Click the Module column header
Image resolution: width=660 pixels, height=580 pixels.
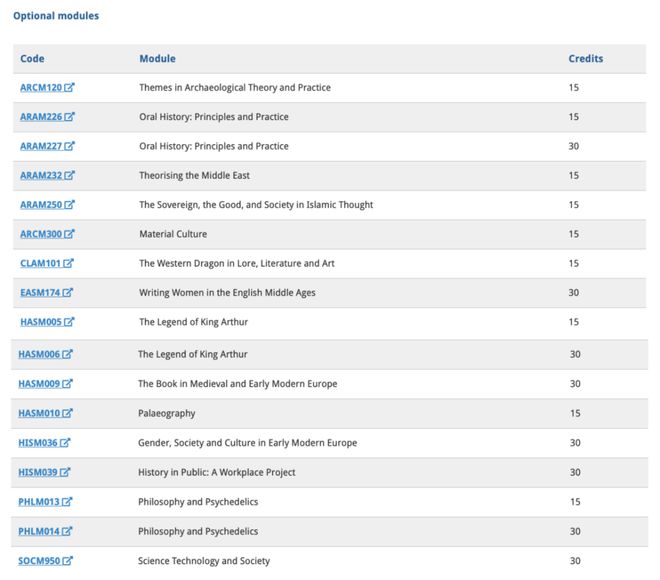[157, 59]
